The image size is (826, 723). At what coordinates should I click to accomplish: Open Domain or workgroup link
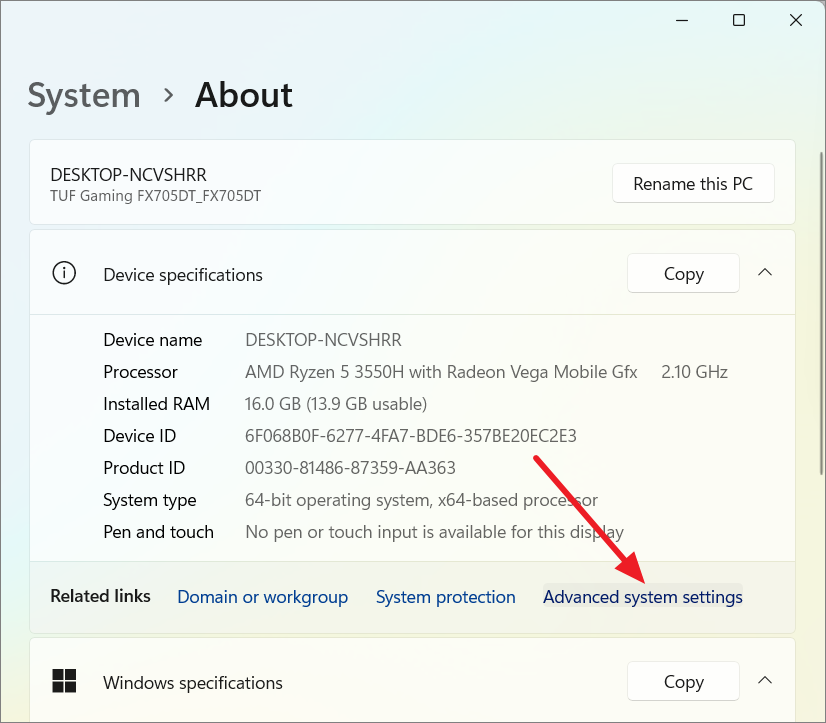[262, 597]
